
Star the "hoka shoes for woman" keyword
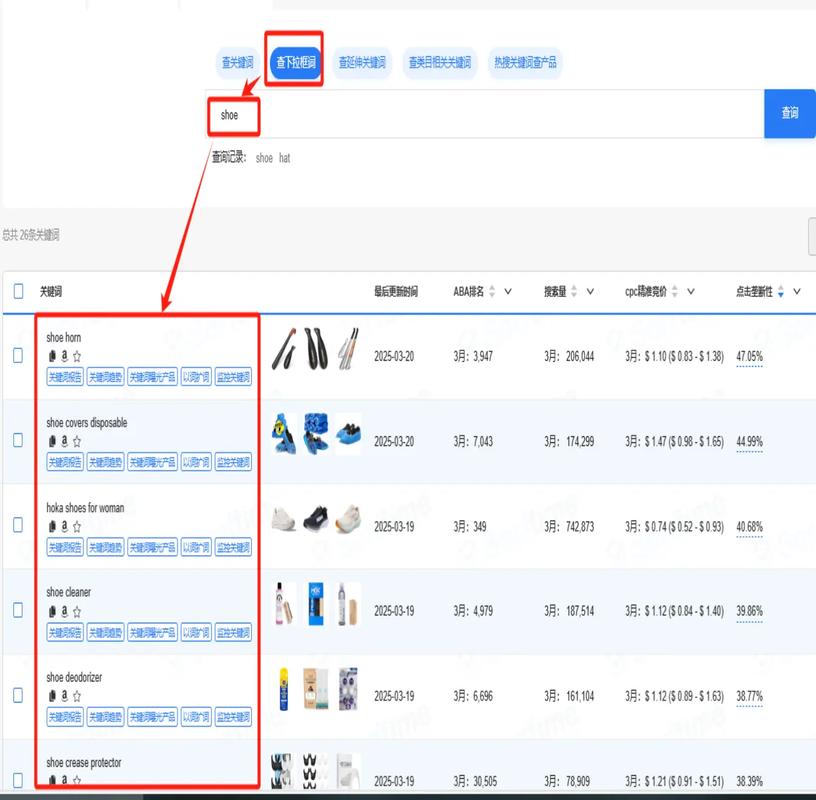[77, 525]
